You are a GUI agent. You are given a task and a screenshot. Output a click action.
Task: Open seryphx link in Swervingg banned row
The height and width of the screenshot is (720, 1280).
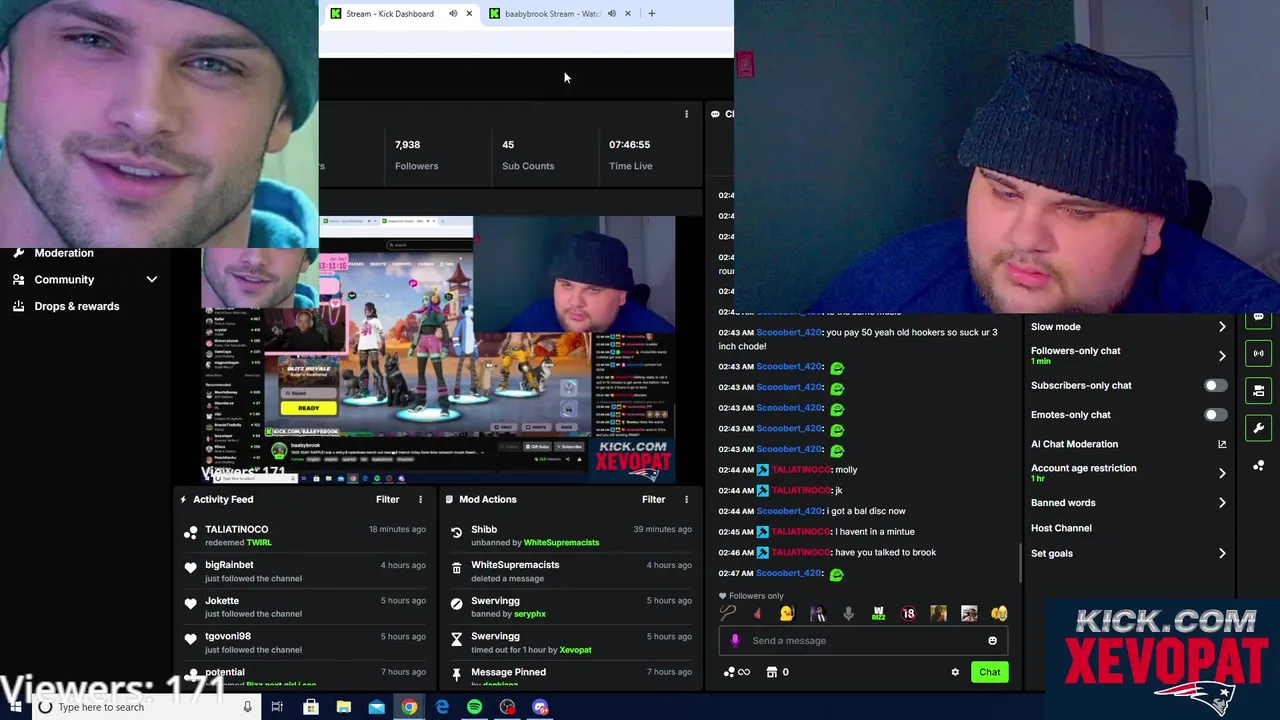click(530, 614)
